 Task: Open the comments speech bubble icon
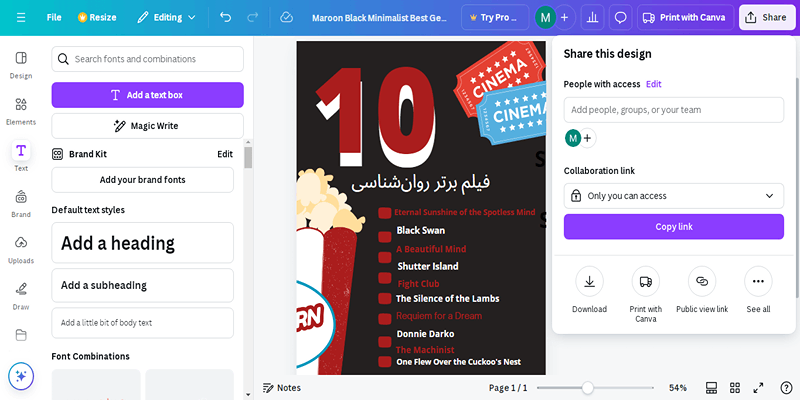(620, 17)
